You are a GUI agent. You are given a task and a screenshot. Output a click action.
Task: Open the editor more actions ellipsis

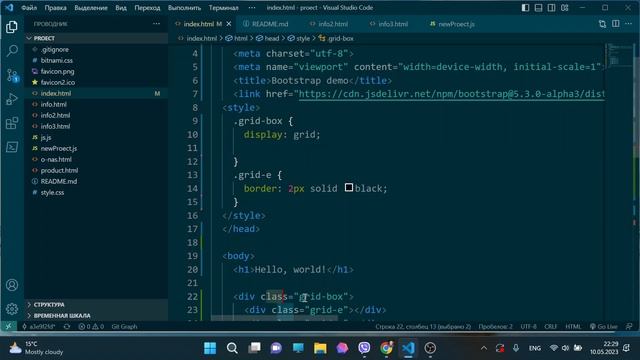[629, 24]
